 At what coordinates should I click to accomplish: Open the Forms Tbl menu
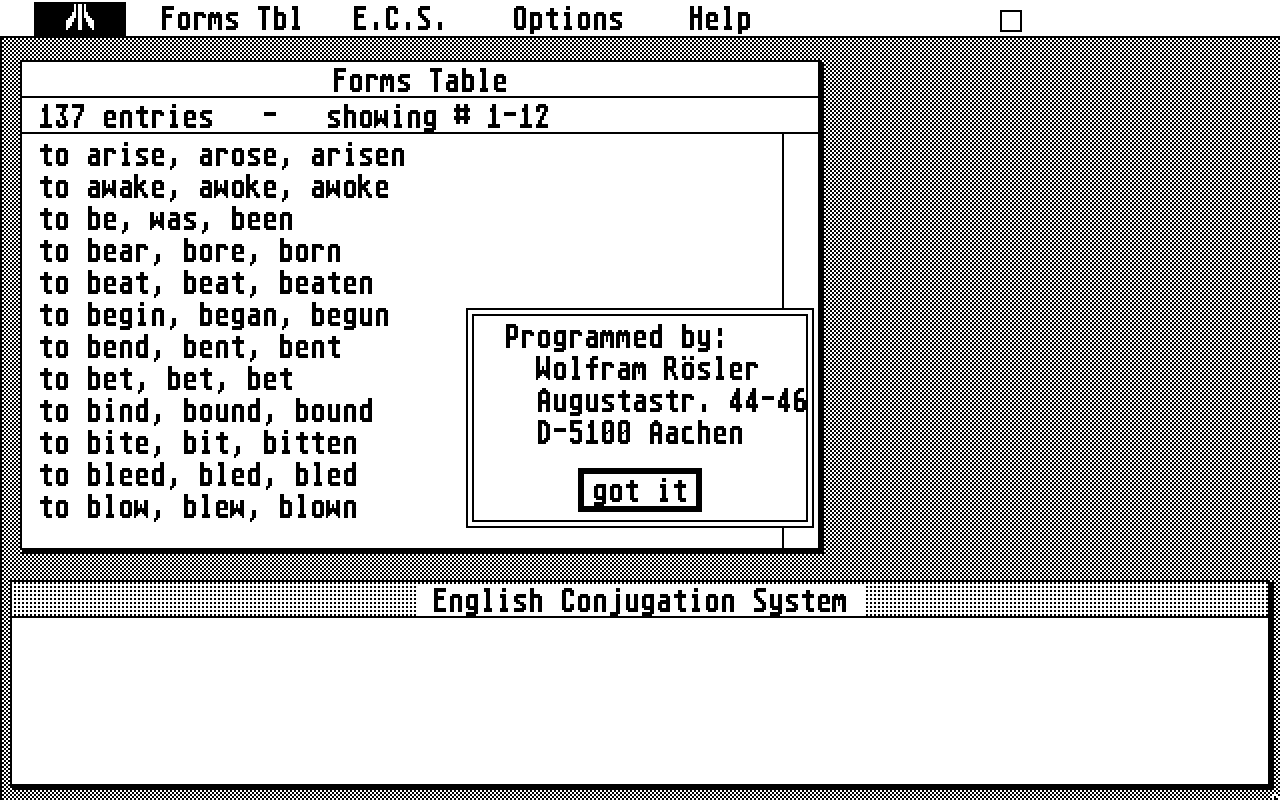[230, 19]
